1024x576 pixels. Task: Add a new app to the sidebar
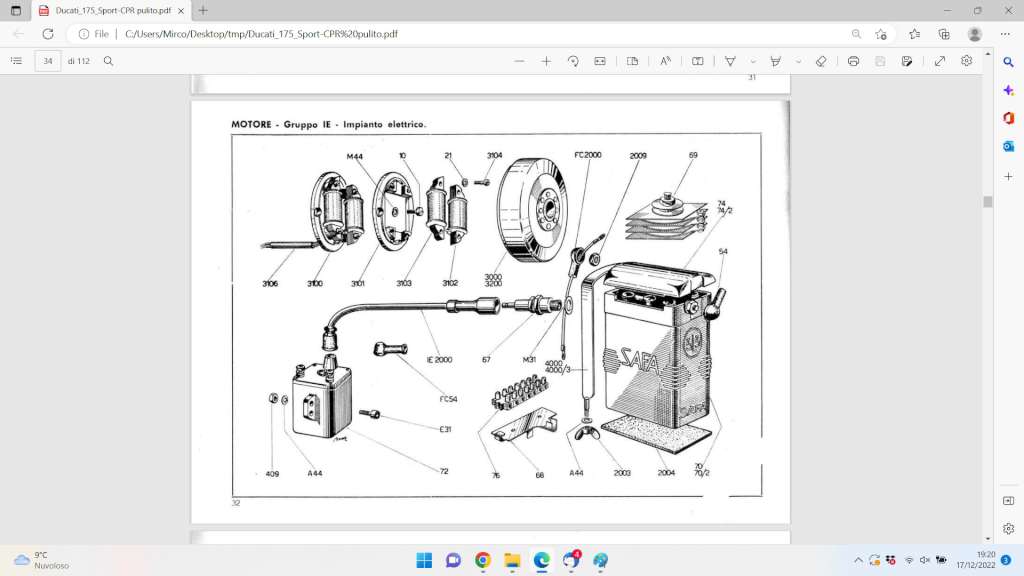1008,176
